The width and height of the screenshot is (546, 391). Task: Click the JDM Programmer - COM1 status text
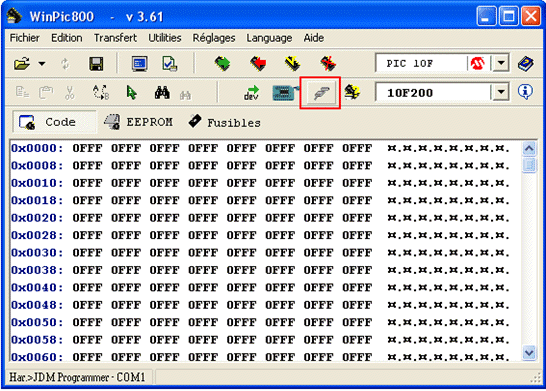77,377
